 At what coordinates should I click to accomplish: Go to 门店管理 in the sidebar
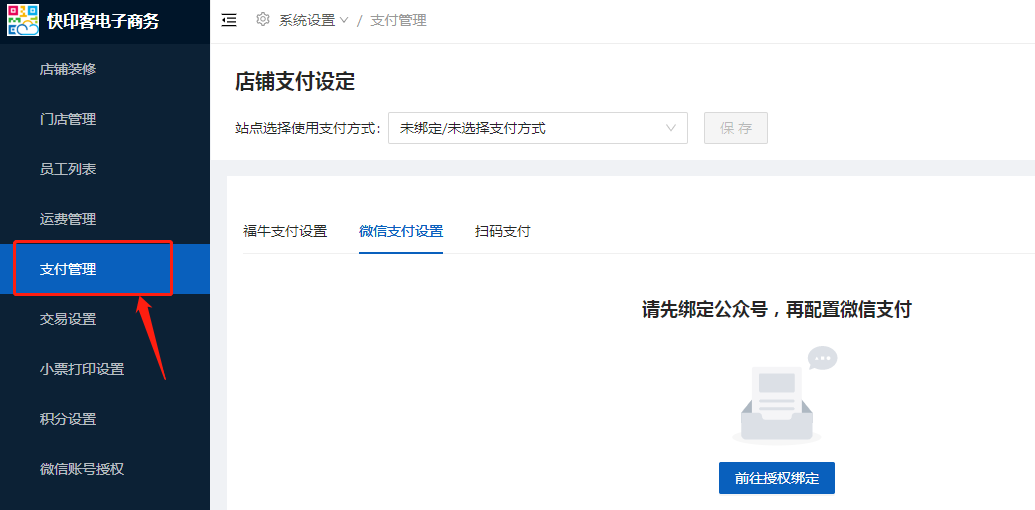pos(68,119)
